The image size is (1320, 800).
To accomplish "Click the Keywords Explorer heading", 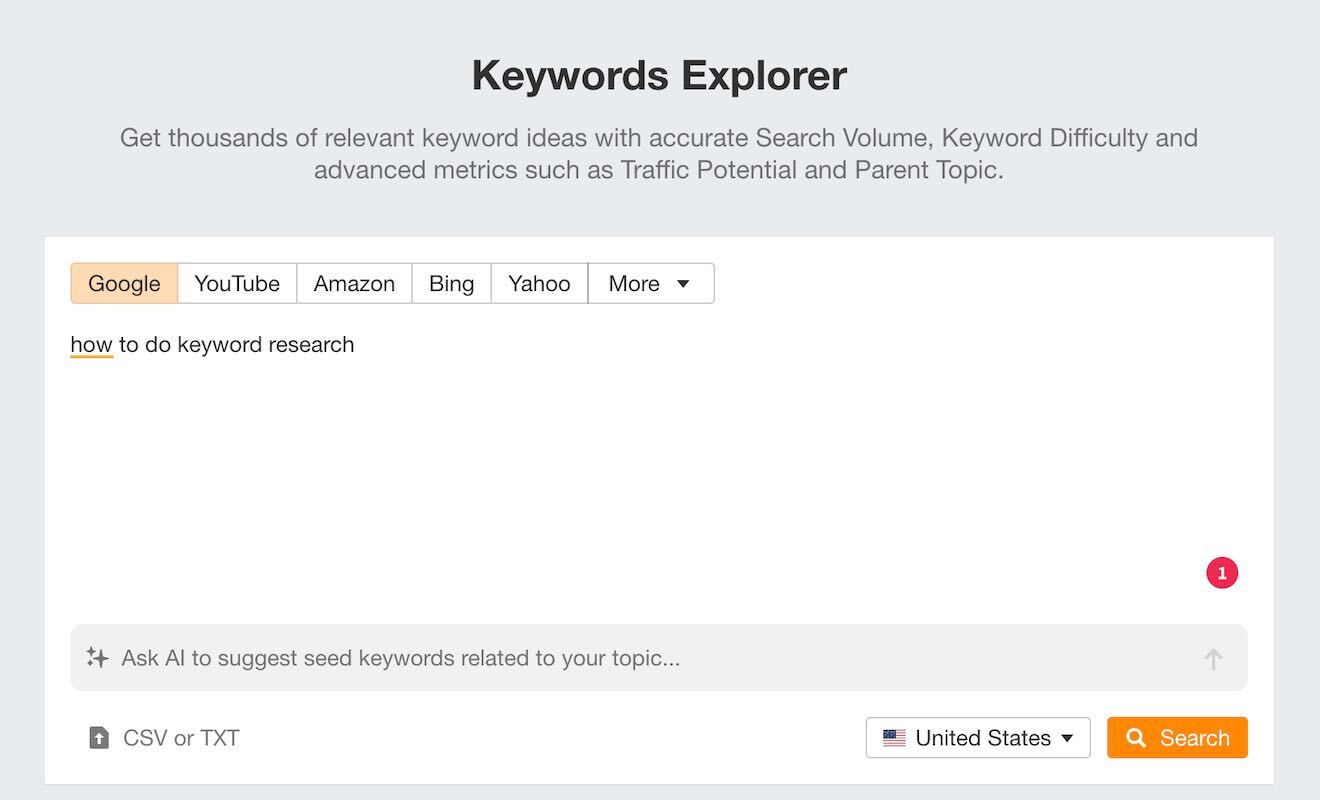I will pyautogui.click(x=659, y=76).
